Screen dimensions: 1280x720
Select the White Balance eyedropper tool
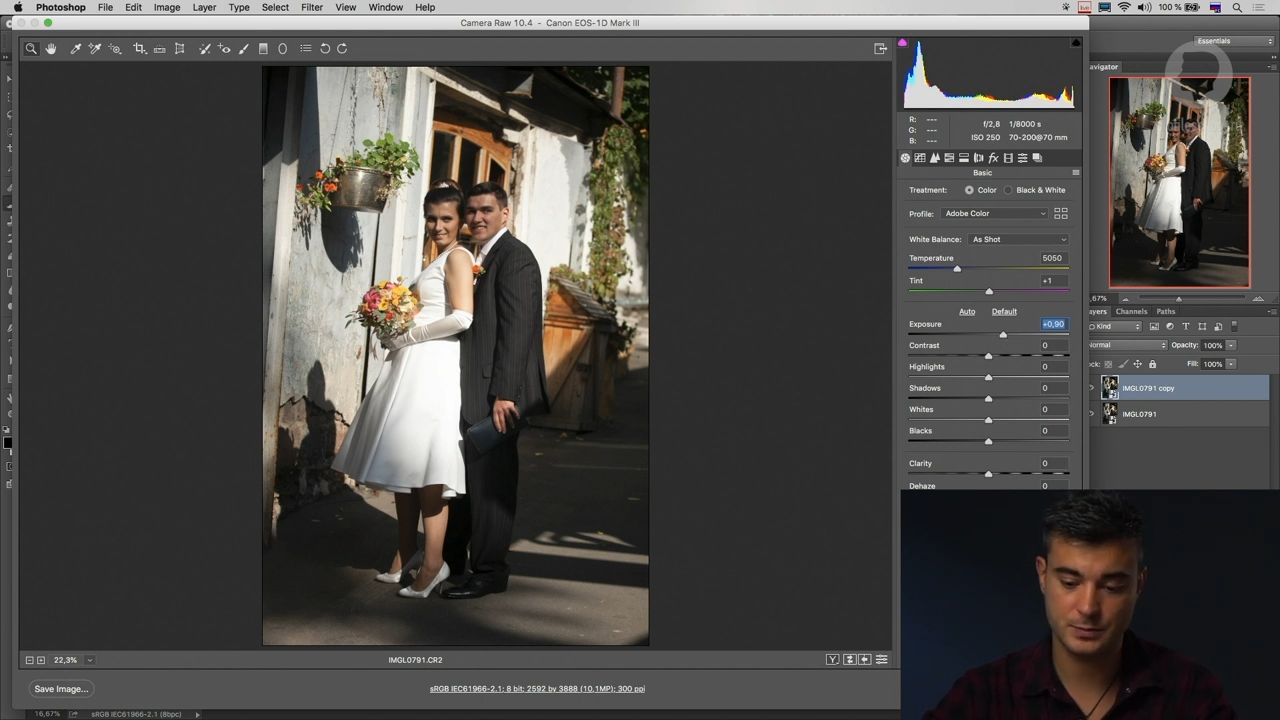point(76,48)
